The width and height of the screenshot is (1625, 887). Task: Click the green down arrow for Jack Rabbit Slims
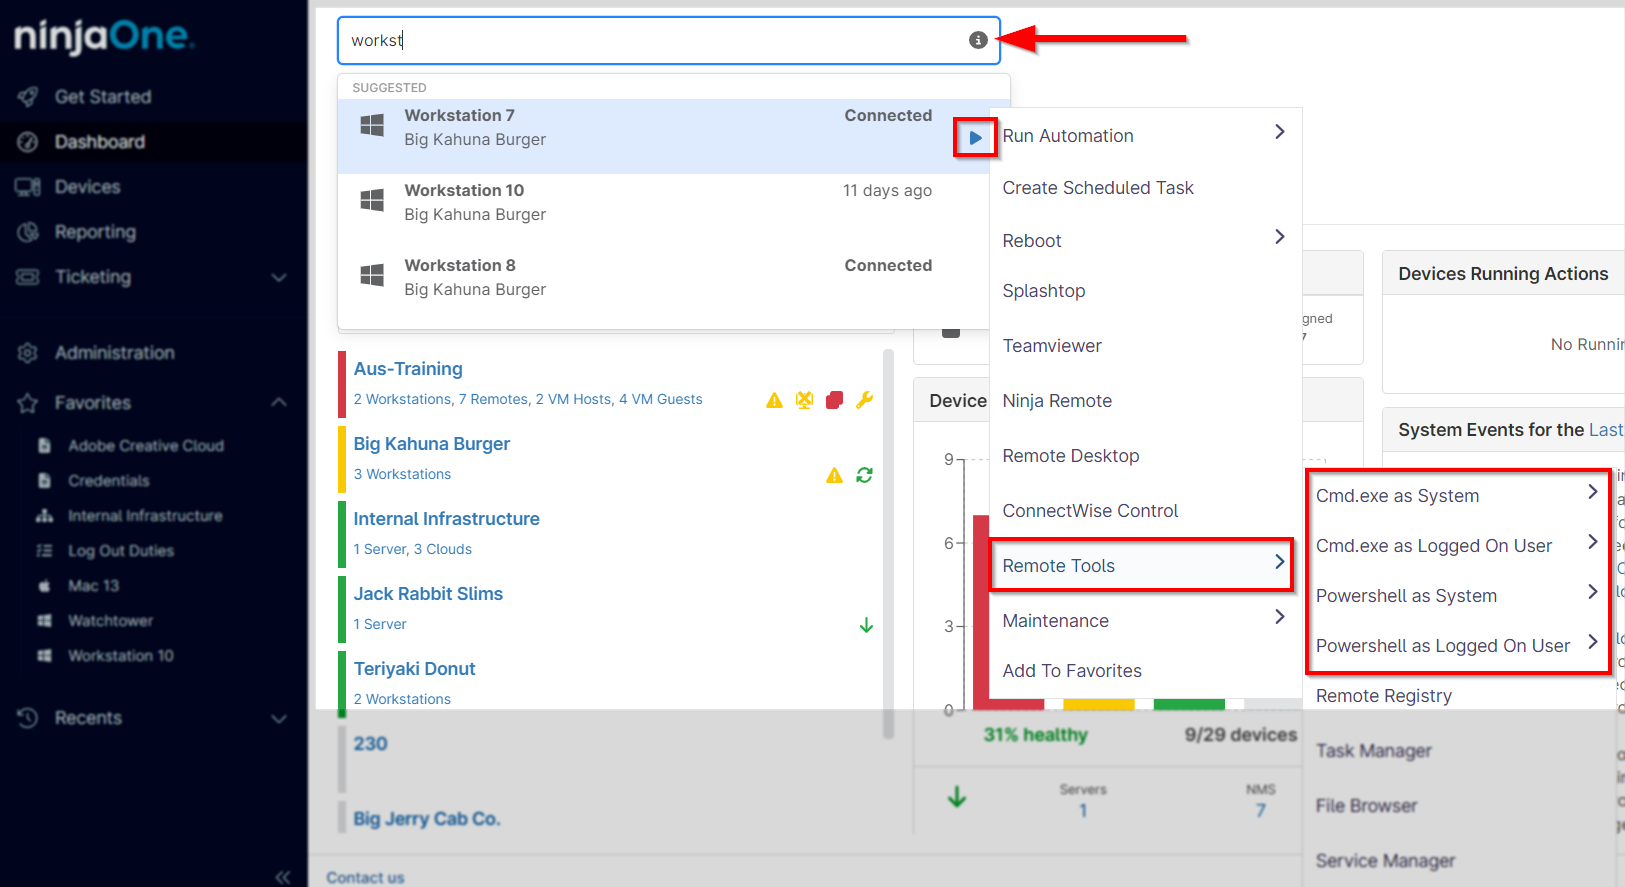(866, 625)
